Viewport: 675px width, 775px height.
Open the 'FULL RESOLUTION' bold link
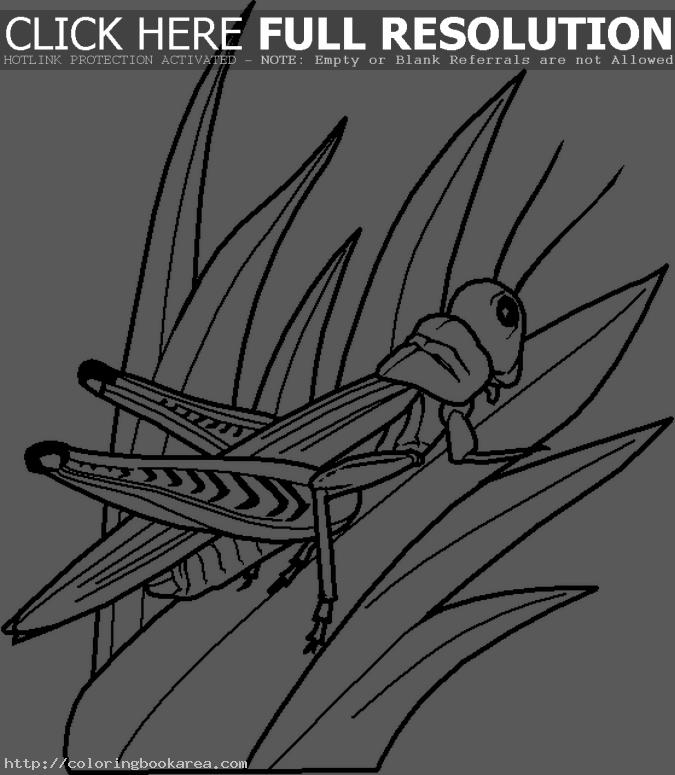pyautogui.click(x=465, y=33)
